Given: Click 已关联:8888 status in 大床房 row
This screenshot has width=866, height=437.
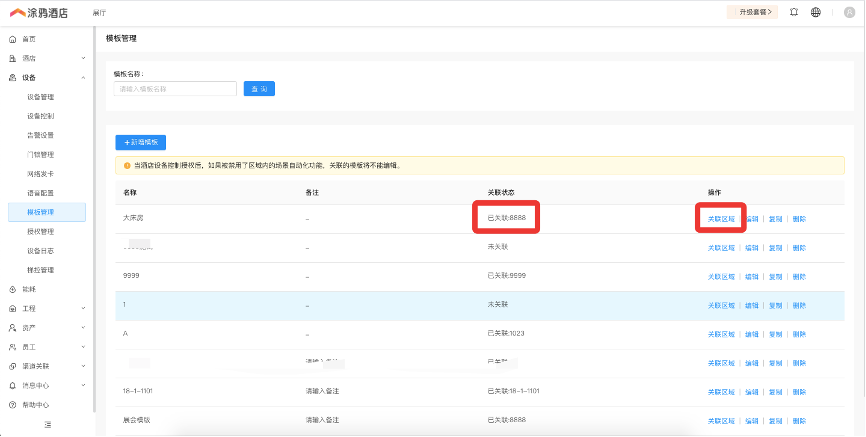Looking at the screenshot, I should (x=506, y=218).
